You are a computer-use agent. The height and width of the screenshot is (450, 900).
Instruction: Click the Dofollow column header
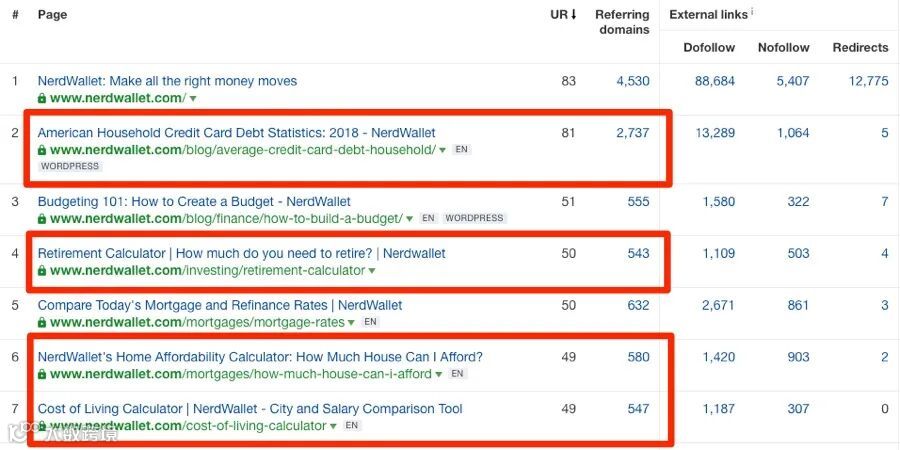pyautogui.click(x=709, y=48)
